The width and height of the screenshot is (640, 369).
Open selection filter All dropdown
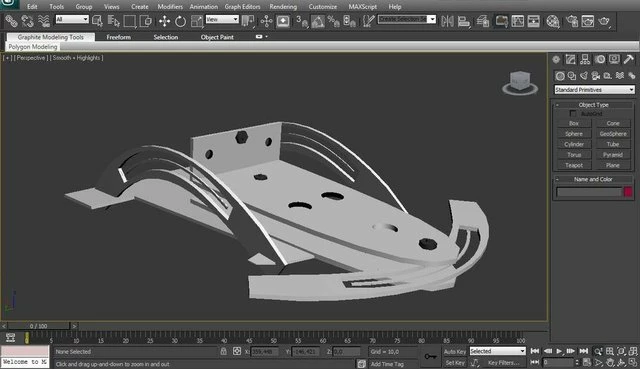pyautogui.click(x=72, y=19)
